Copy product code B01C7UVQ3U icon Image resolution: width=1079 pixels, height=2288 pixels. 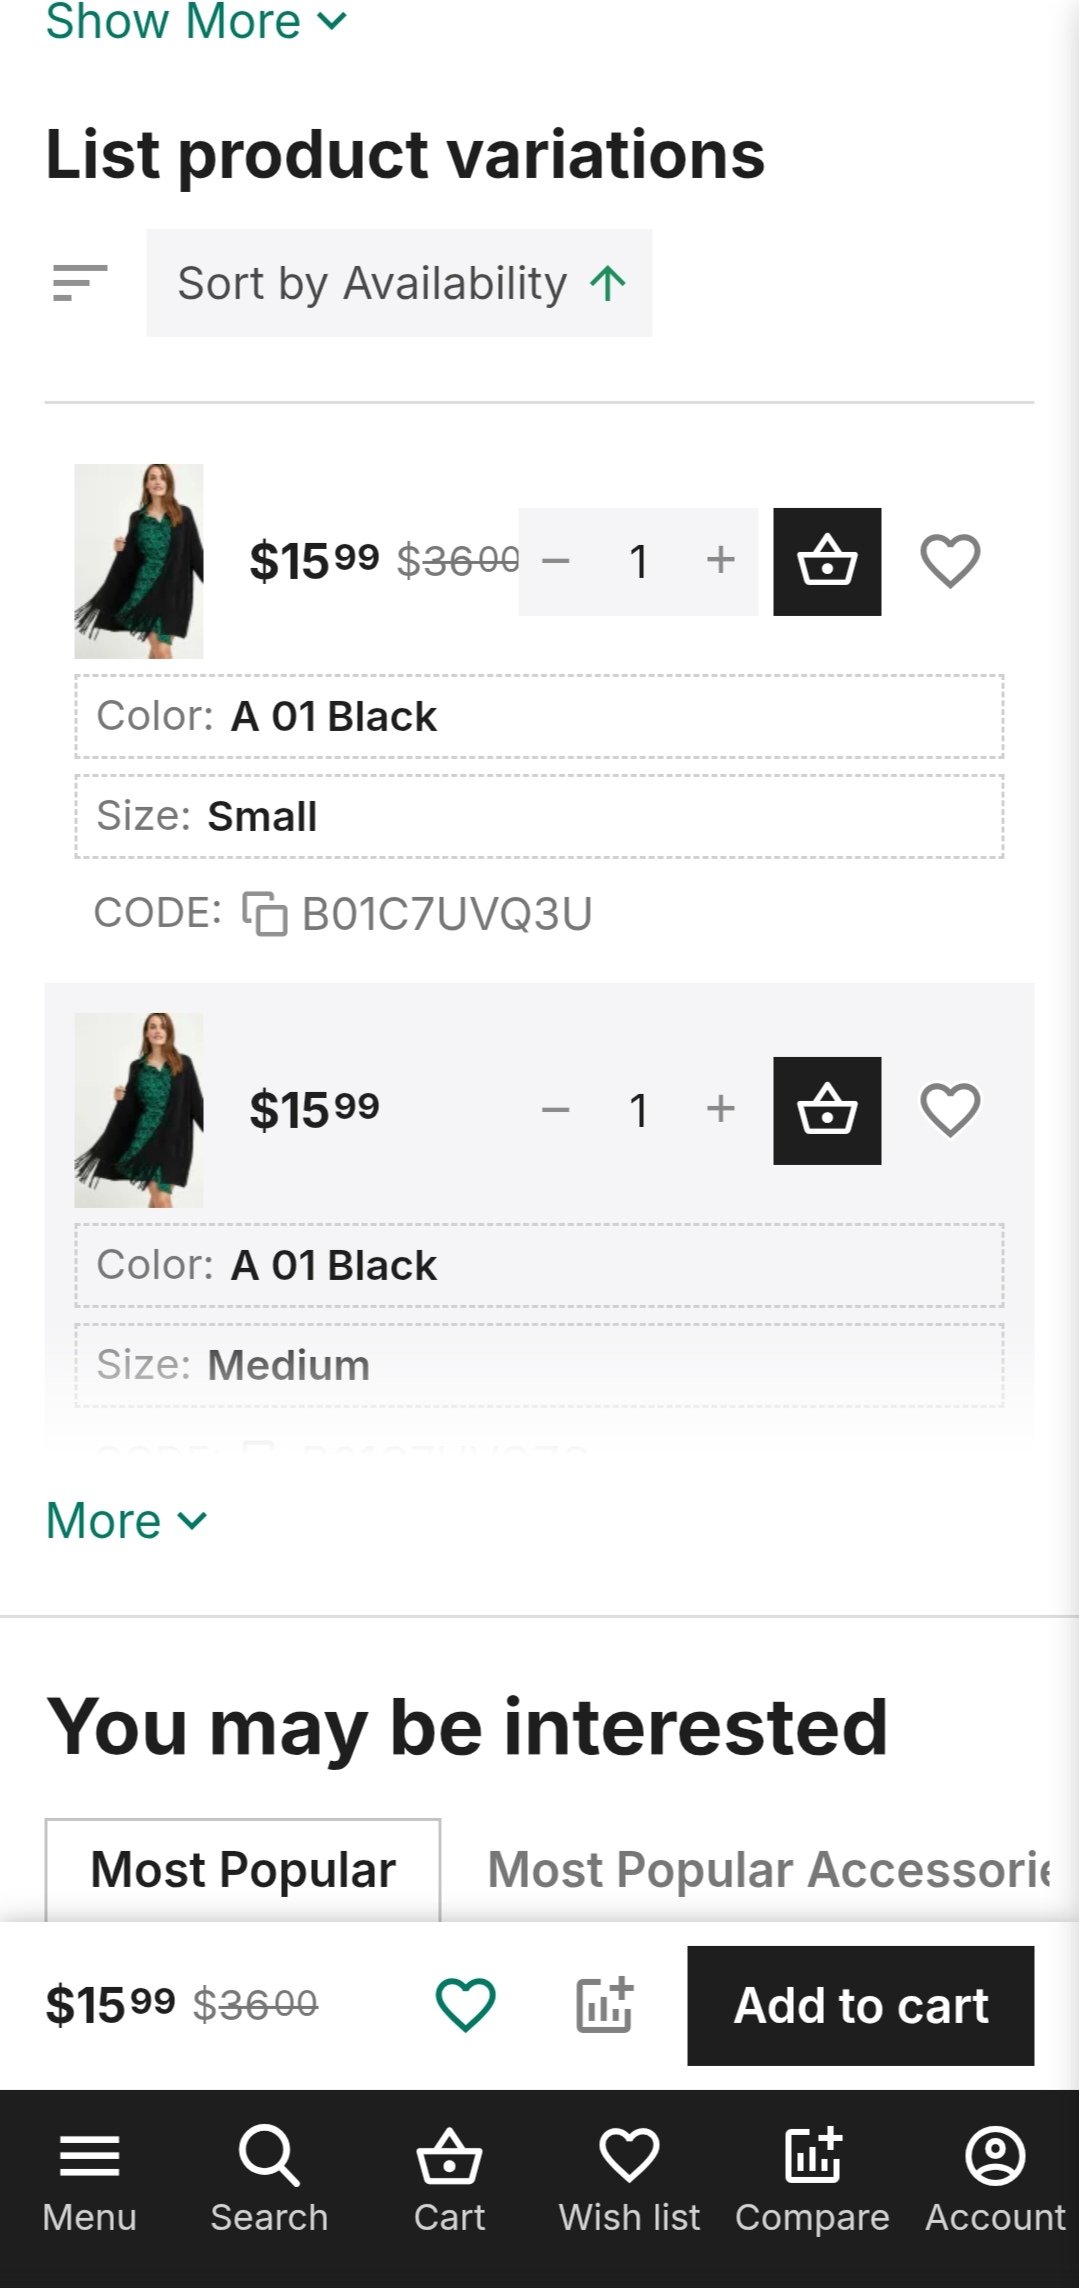(x=265, y=914)
